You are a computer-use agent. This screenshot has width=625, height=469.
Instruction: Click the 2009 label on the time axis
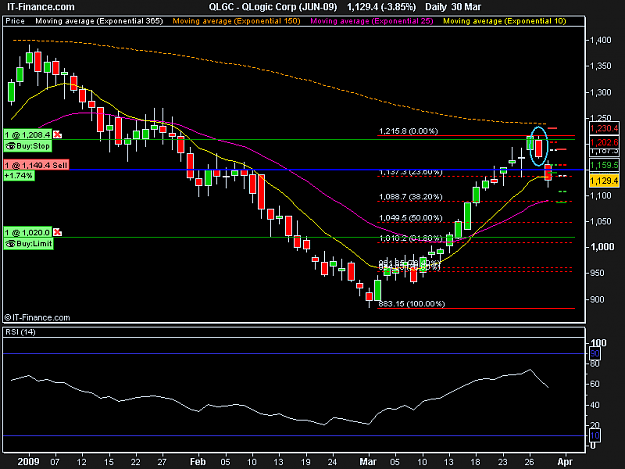tap(28, 461)
